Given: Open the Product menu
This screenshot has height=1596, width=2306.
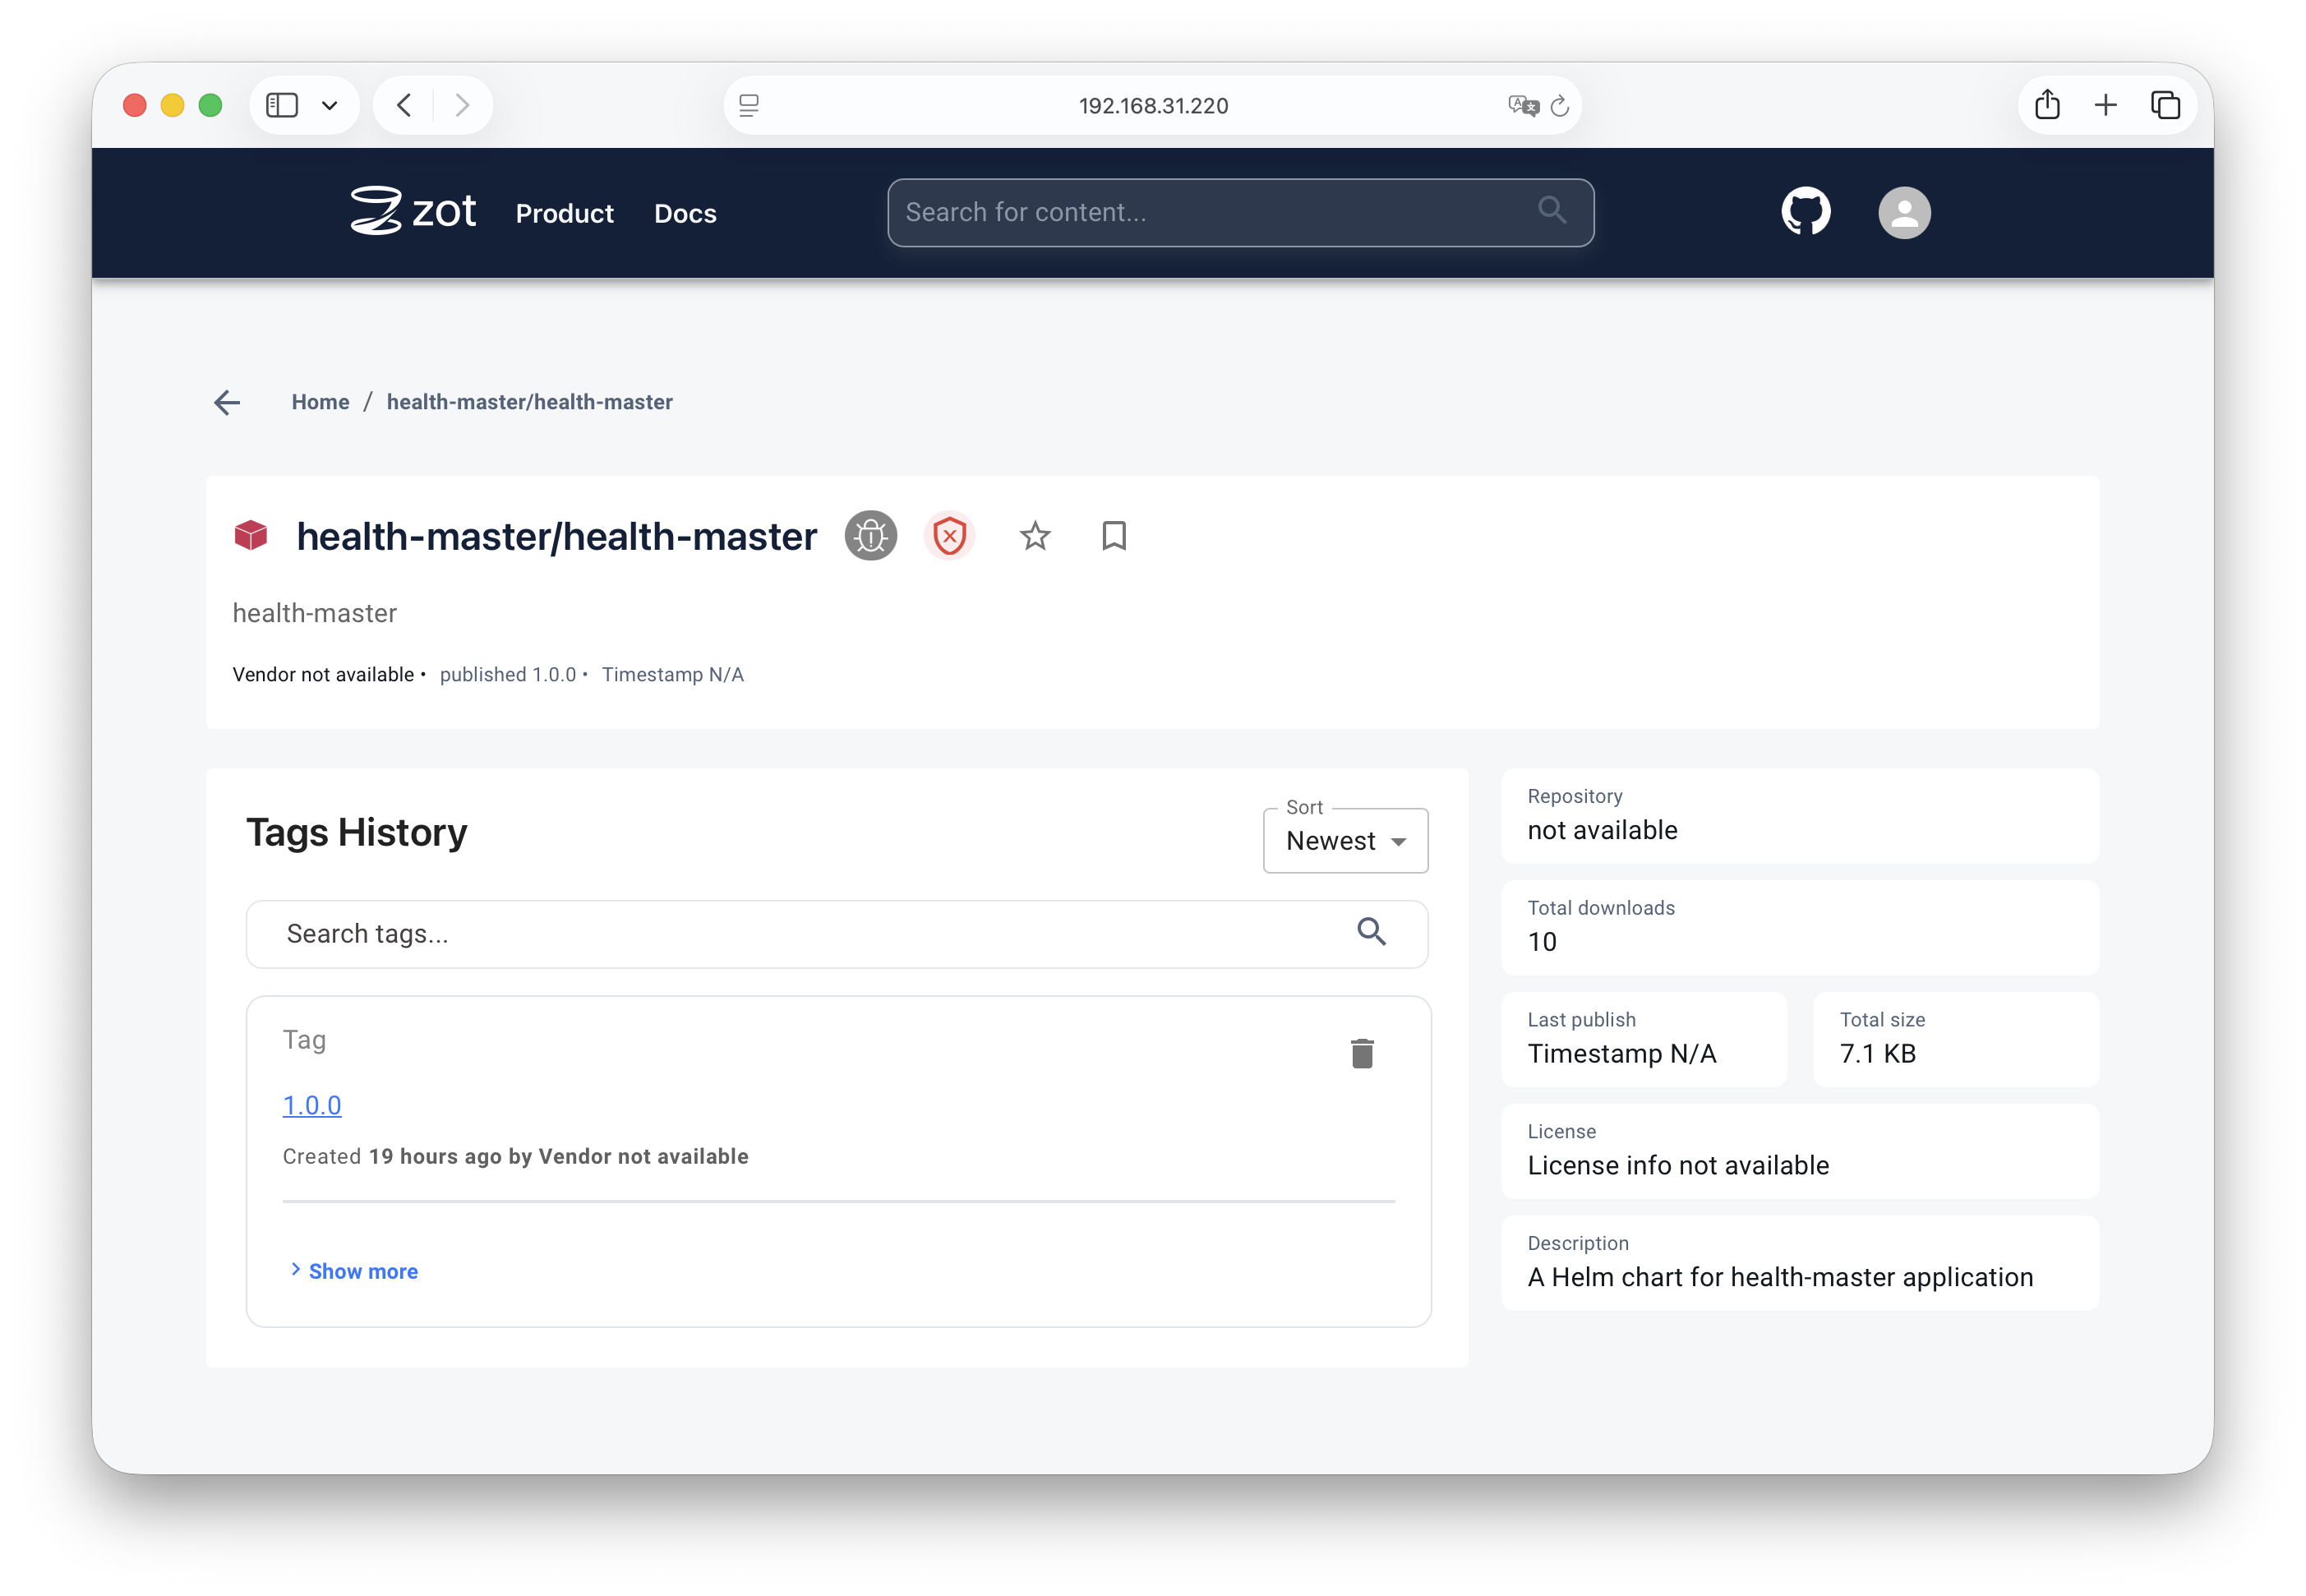Looking at the screenshot, I should (x=564, y=213).
